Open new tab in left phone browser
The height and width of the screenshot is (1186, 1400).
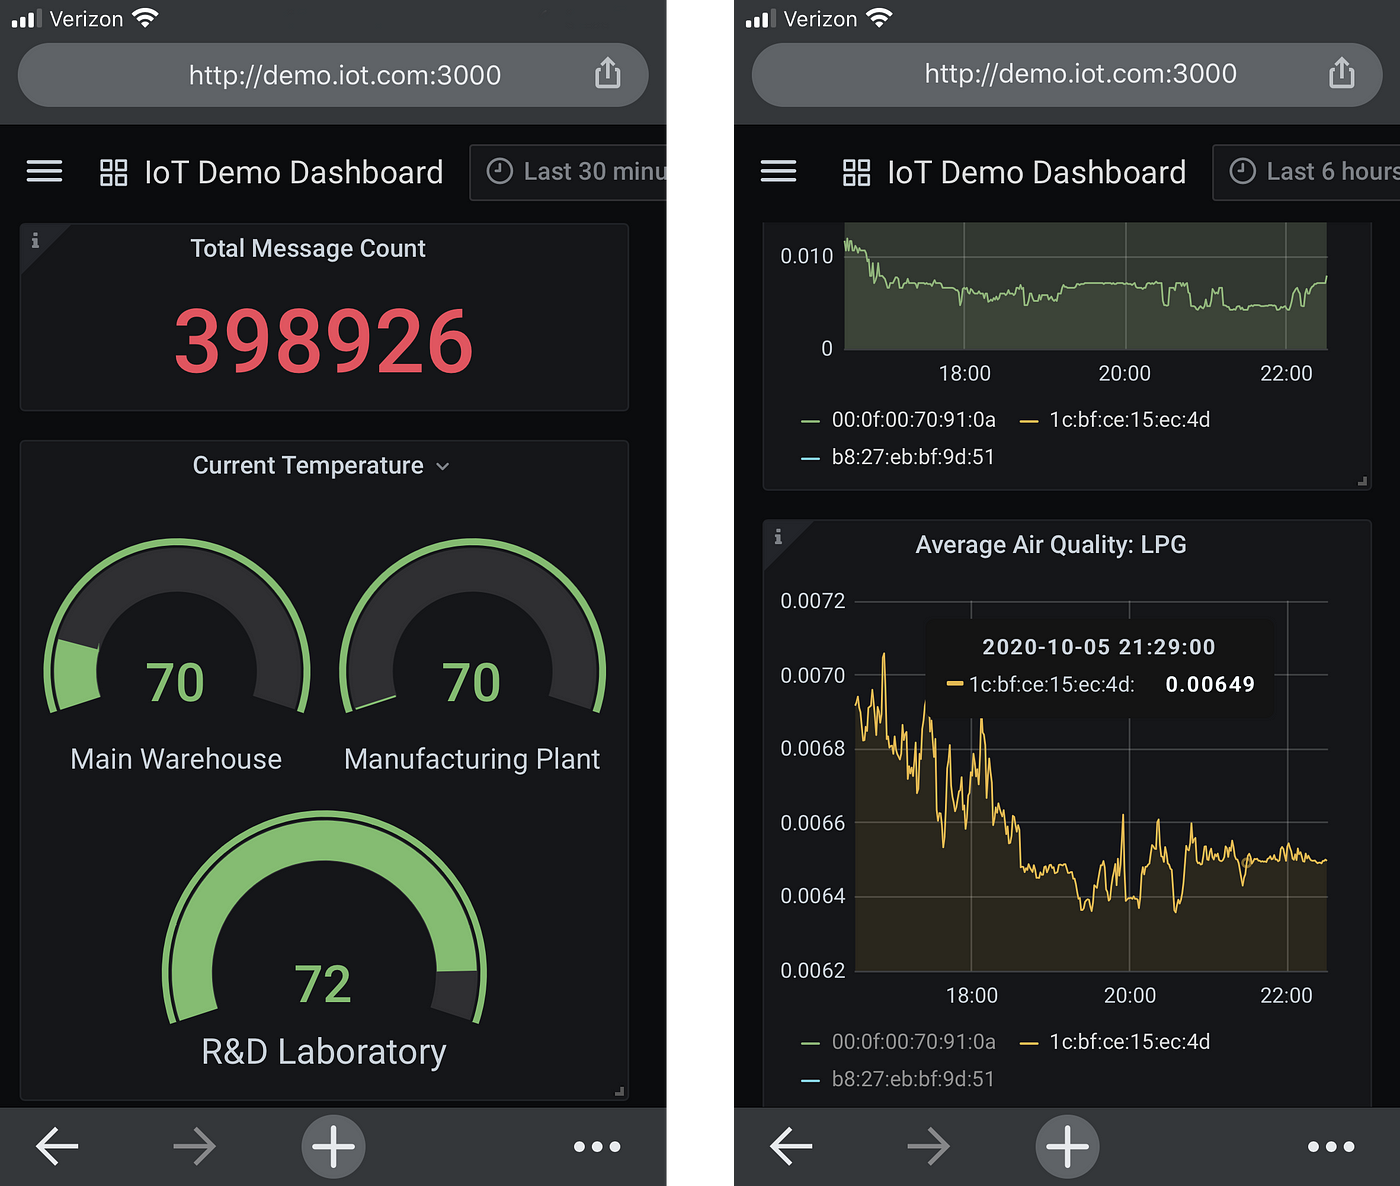pyautogui.click(x=333, y=1146)
